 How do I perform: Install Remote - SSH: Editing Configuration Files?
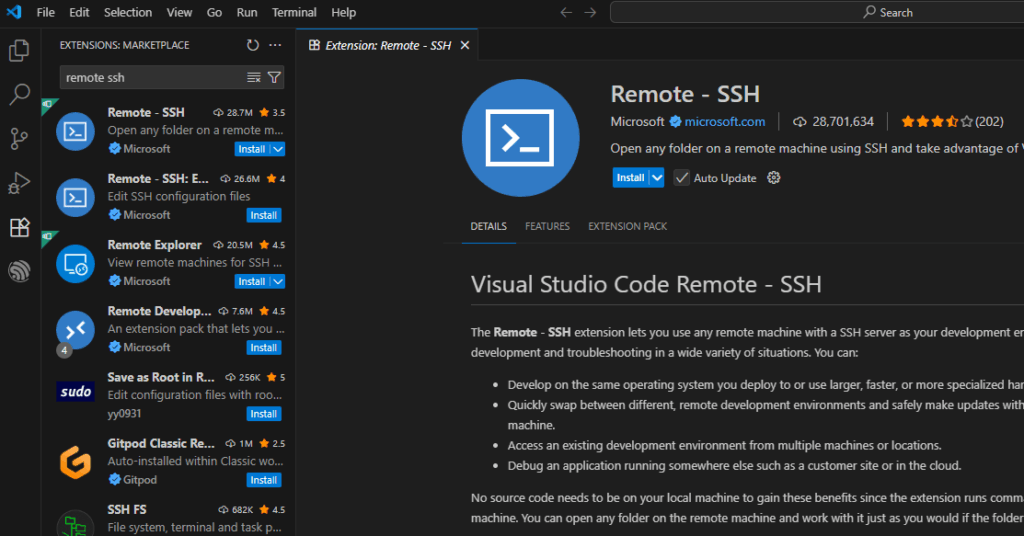tap(264, 215)
